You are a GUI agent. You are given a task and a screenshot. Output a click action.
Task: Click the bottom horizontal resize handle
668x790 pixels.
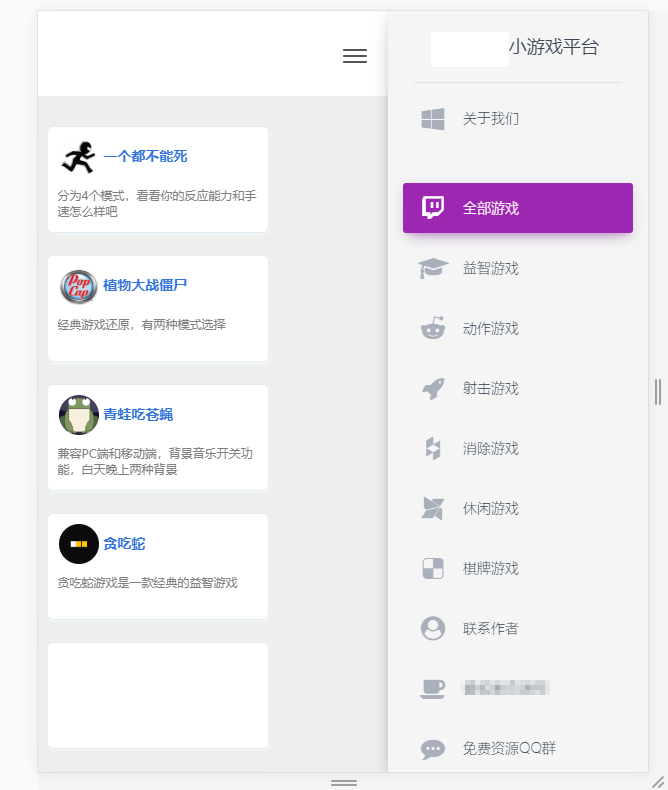(x=344, y=782)
